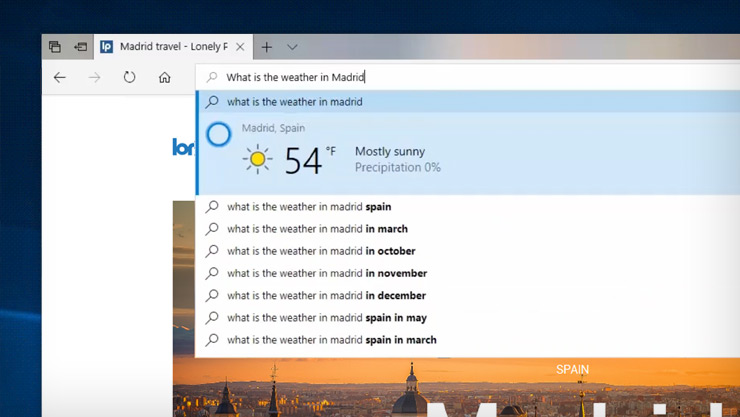The width and height of the screenshot is (740, 417).
Task: Close the Madrid travel tab
Action: pyautogui.click(x=240, y=47)
